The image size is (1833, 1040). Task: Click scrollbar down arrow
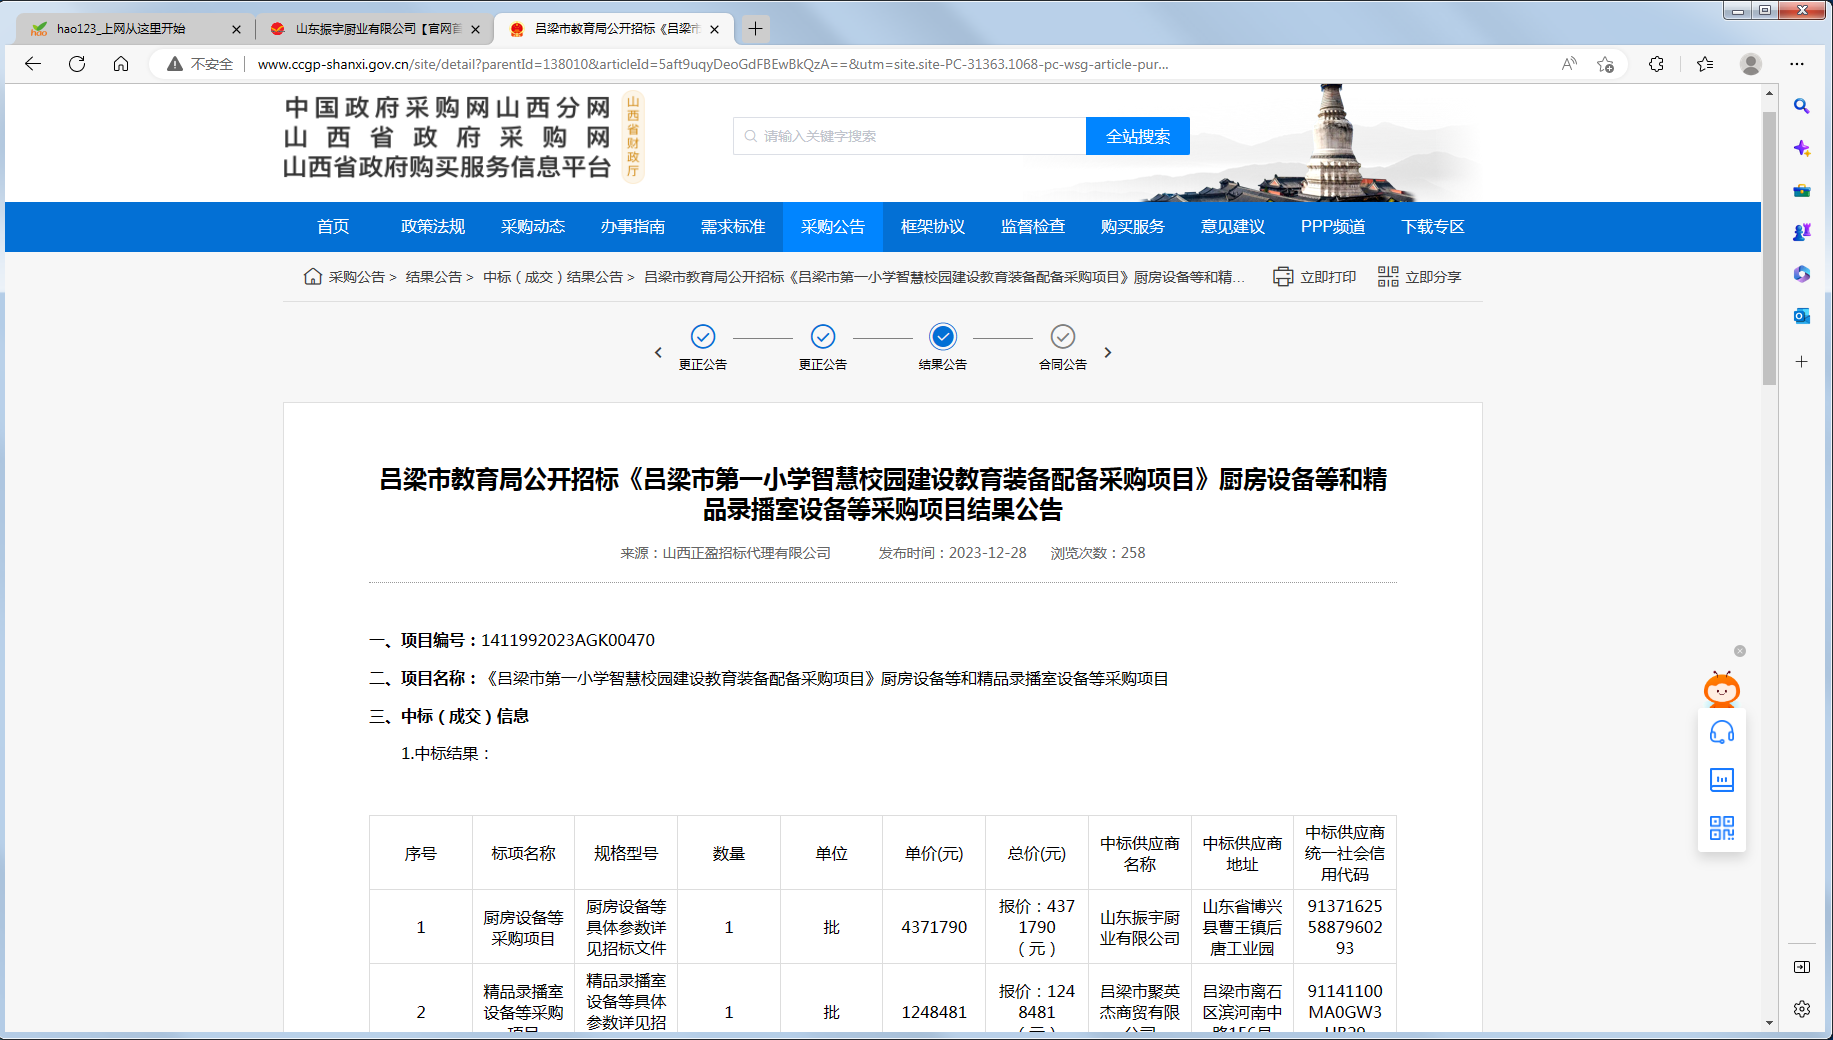[1769, 1023]
